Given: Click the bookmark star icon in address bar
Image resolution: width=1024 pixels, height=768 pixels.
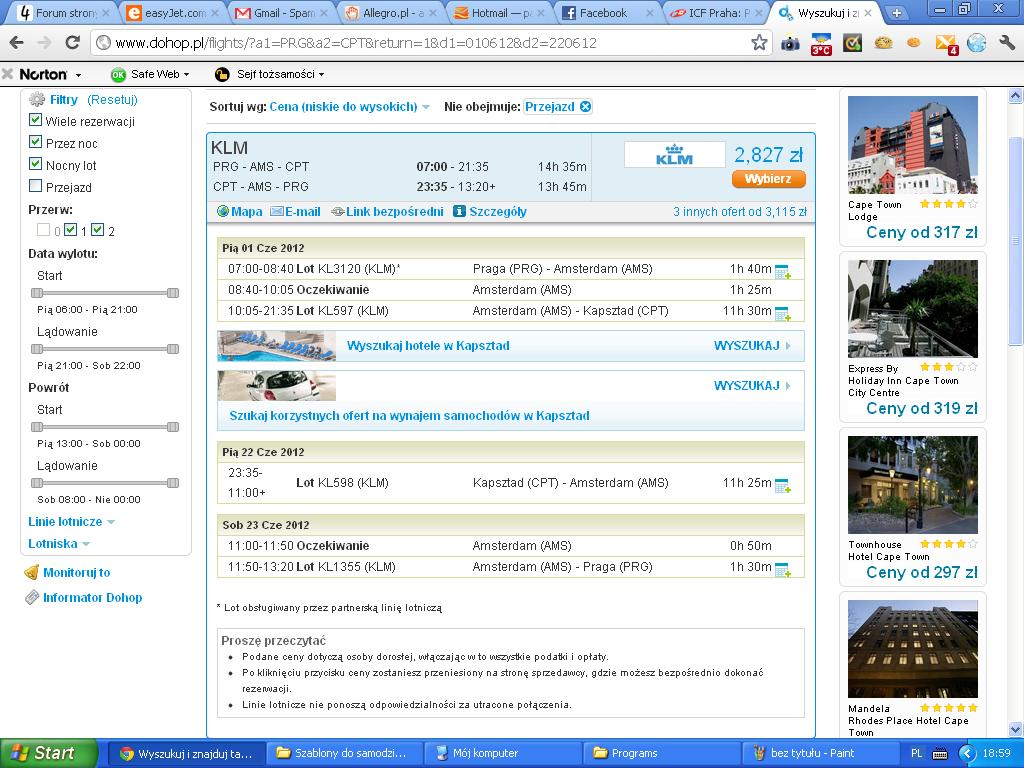Looking at the screenshot, I should (x=759, y=43).
